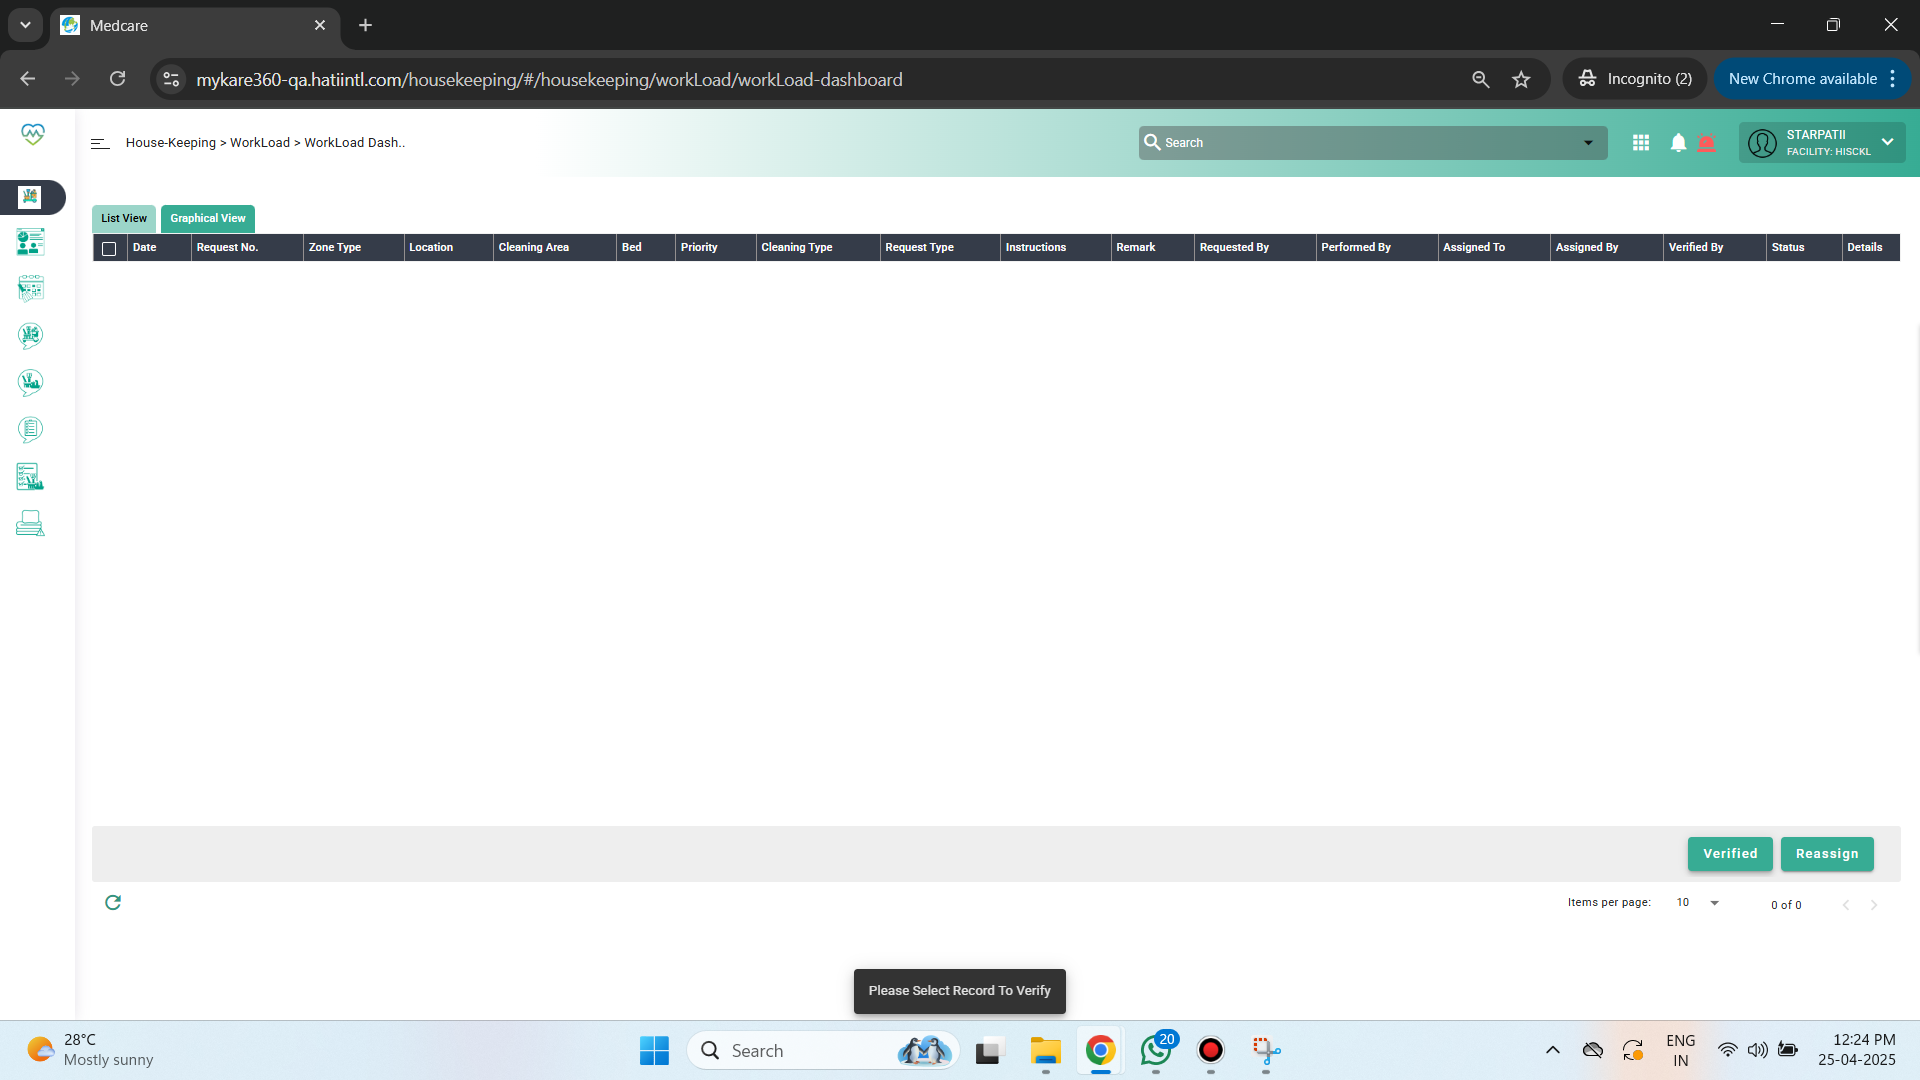
Task: Click the Incognito (2) indicator
Action: pos(1635,79)
